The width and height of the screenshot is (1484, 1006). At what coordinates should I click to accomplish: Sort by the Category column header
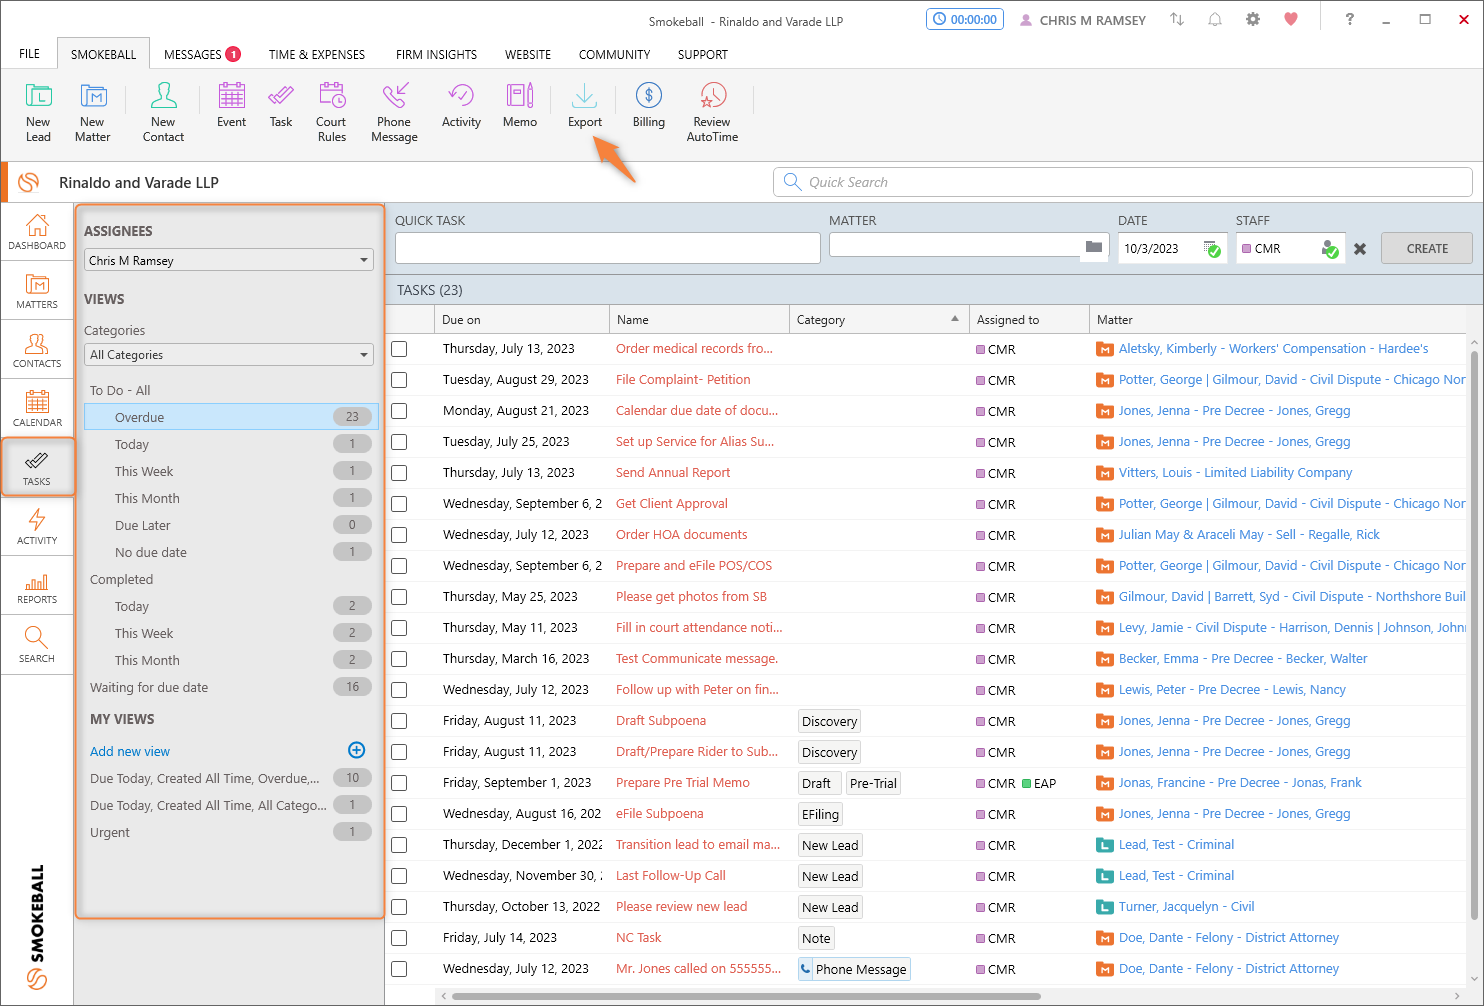coord(878,320)
